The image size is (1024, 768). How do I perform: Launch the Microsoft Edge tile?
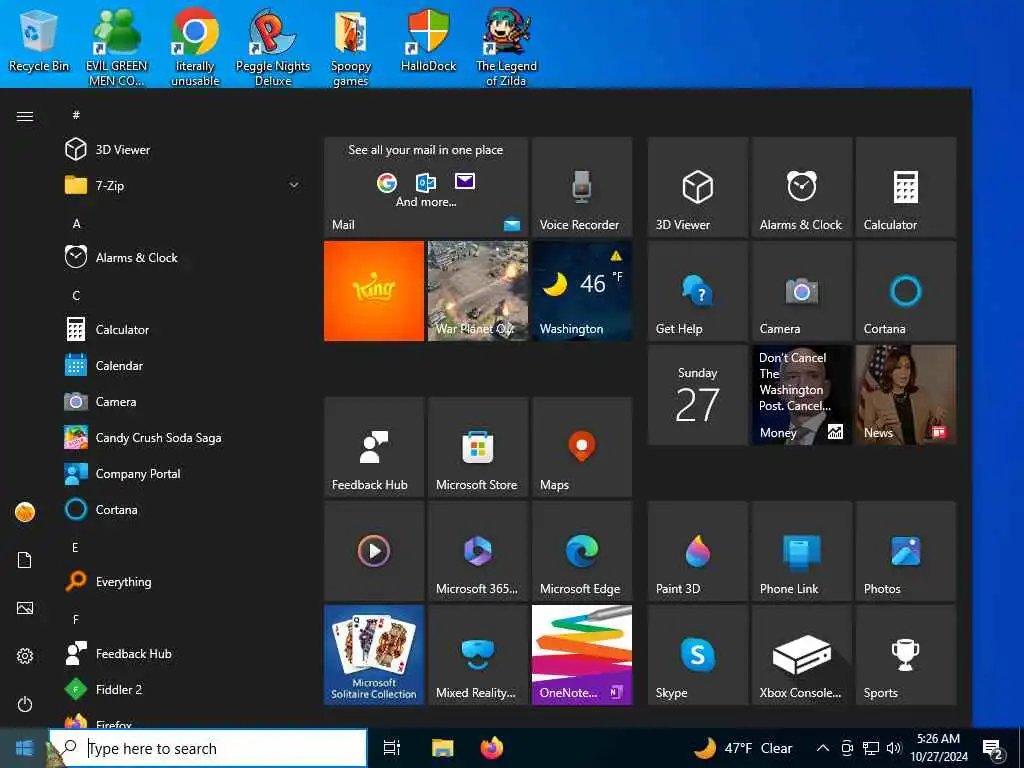582,551
